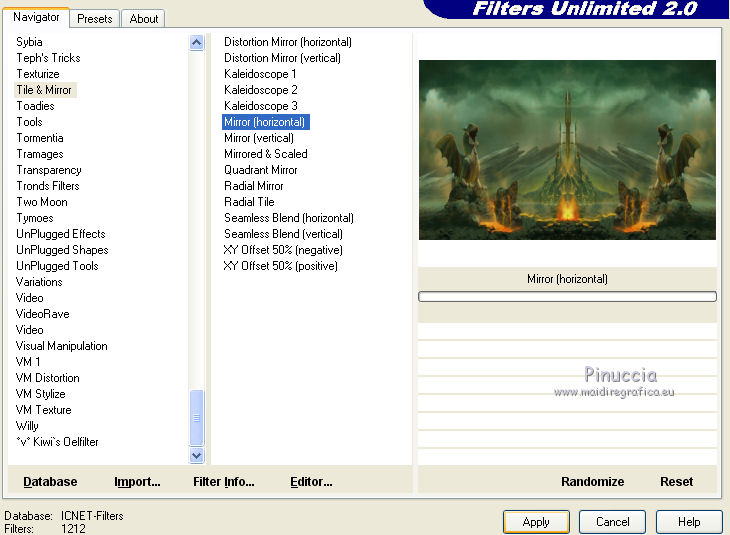Select the VM Texture category
This screenshot has height=535, width=730.
(44, 410)
